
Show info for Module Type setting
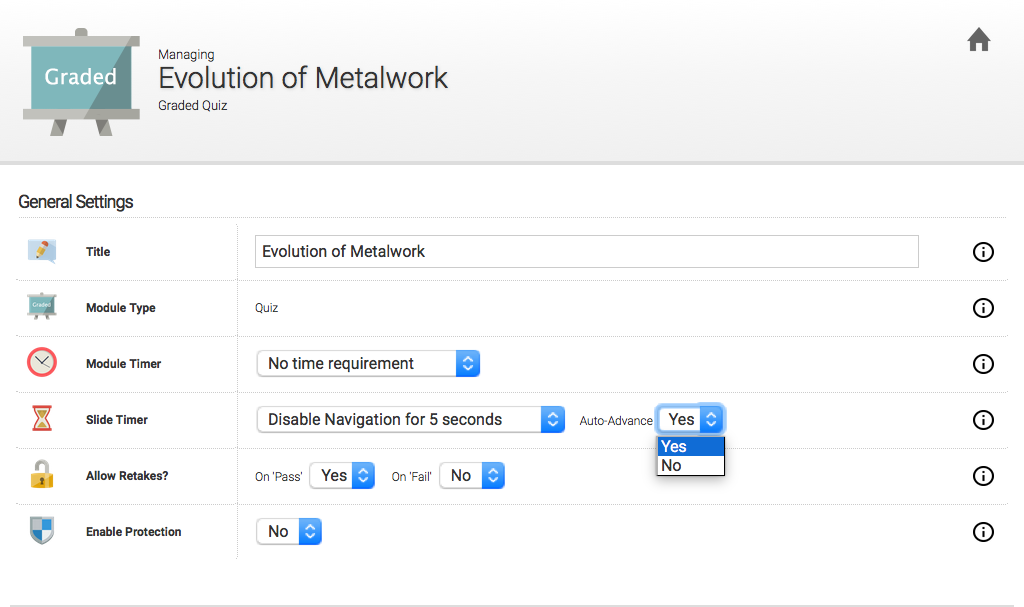point(983,308)
